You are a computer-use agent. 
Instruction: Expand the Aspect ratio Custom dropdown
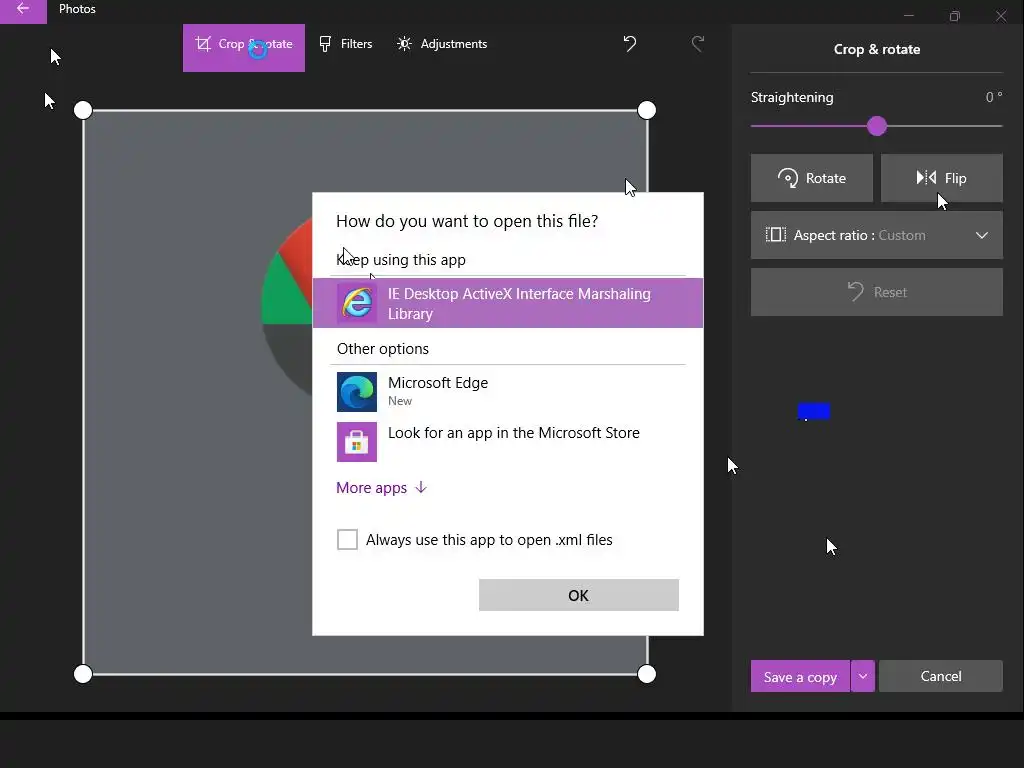[x=876, y=235]
